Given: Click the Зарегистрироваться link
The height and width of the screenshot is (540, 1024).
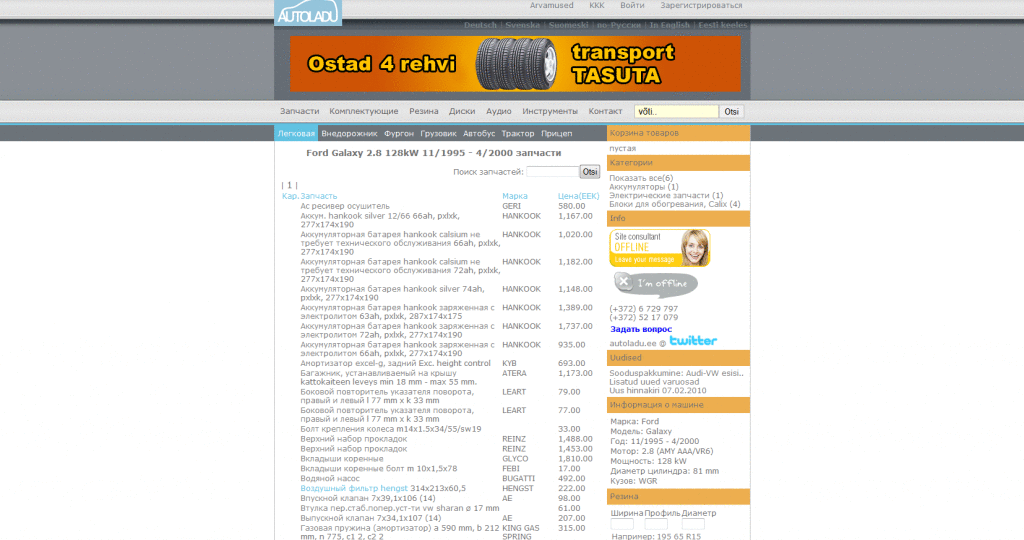Looking at the screenshot, I should coord(701,5).
